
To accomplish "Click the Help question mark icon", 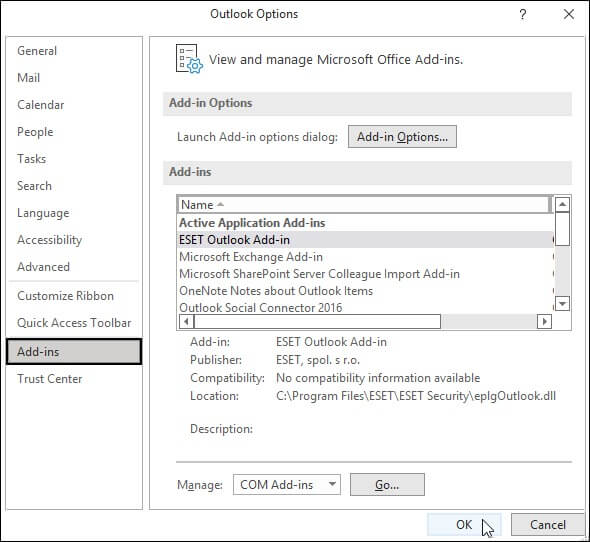I will pos(523,15).
